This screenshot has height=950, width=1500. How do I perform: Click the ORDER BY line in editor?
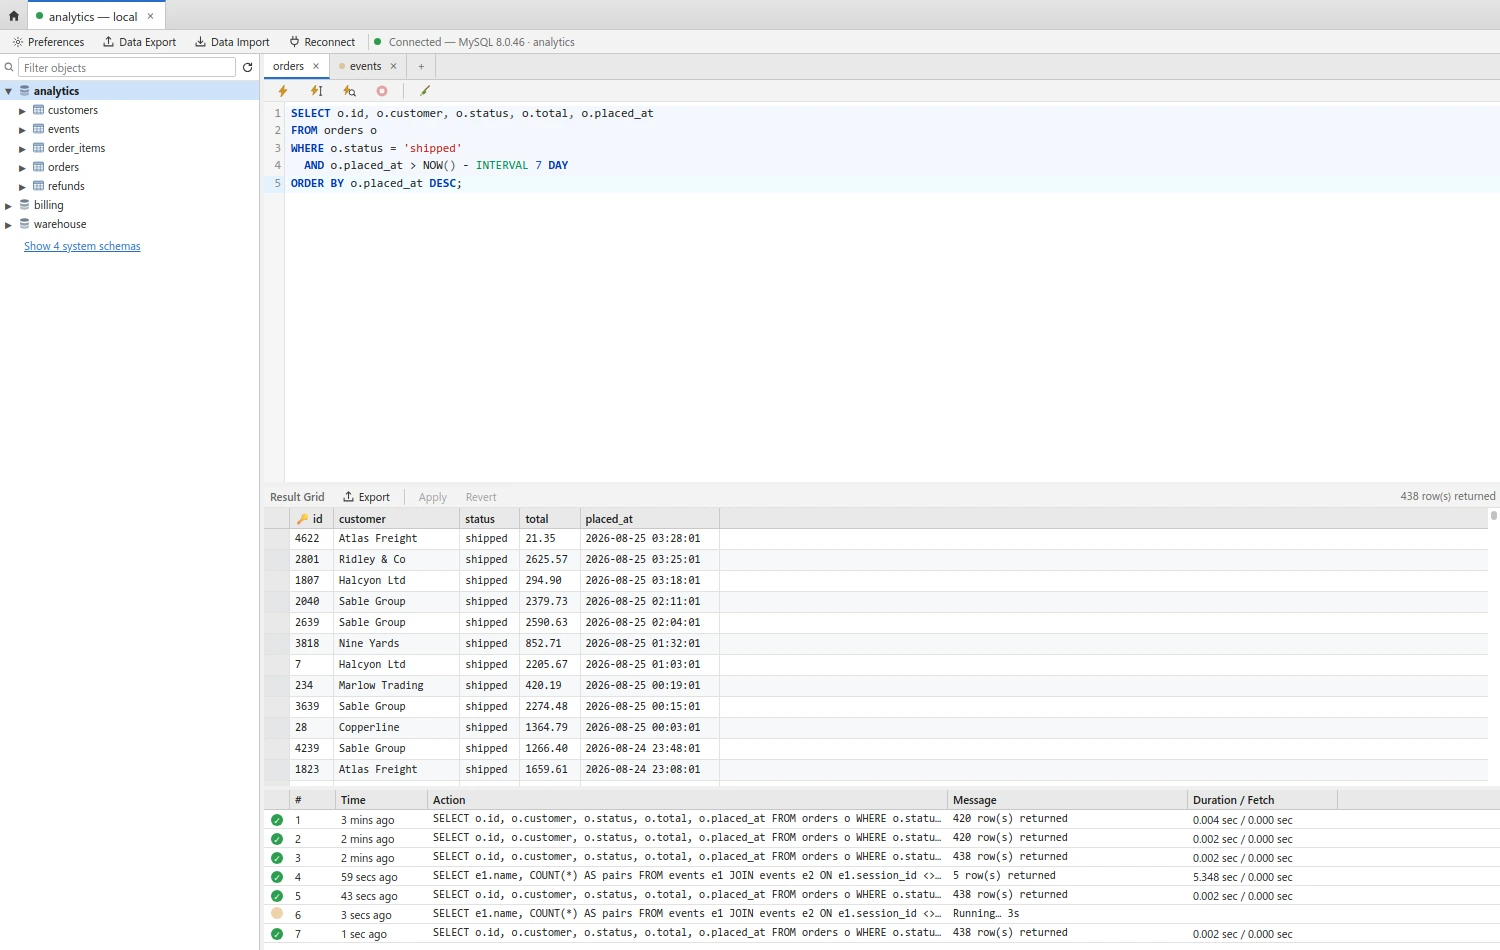point(376,183)
